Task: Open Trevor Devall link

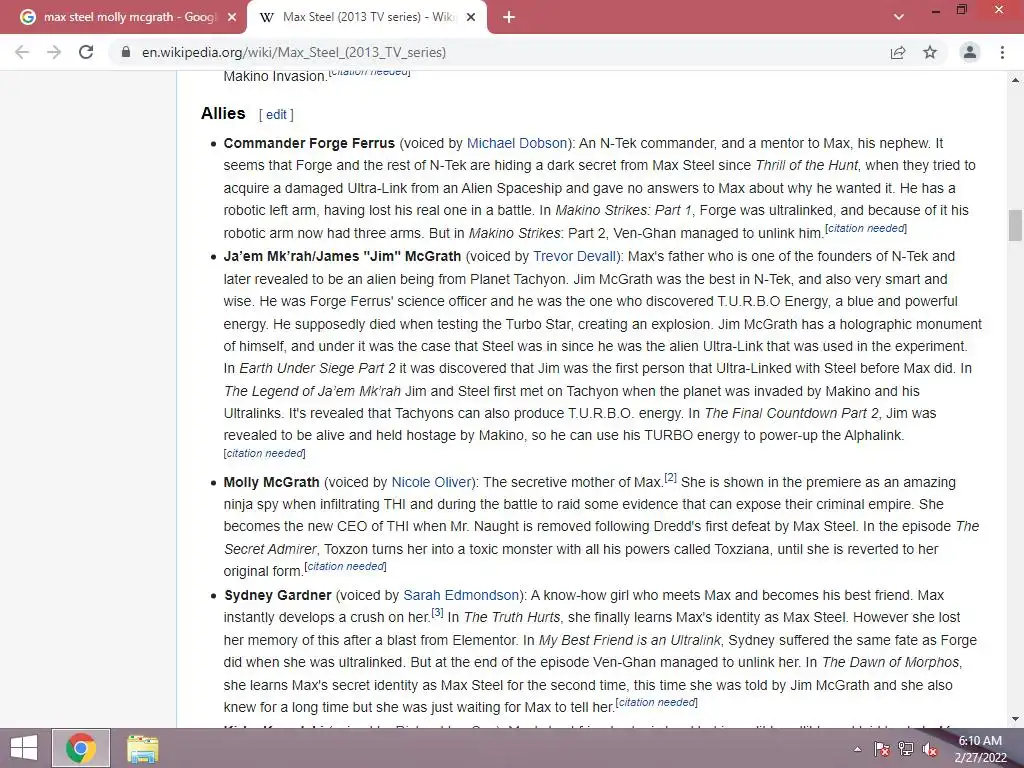Action: [574, 256]
